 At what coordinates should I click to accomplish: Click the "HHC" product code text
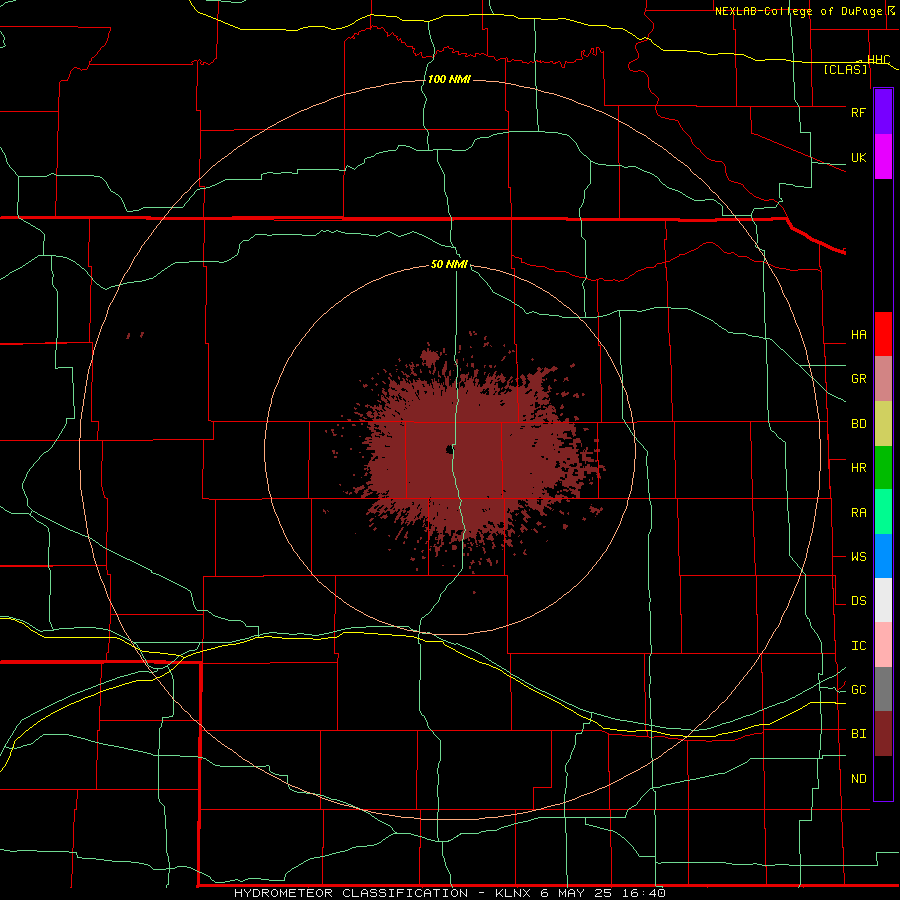[878, 59]
